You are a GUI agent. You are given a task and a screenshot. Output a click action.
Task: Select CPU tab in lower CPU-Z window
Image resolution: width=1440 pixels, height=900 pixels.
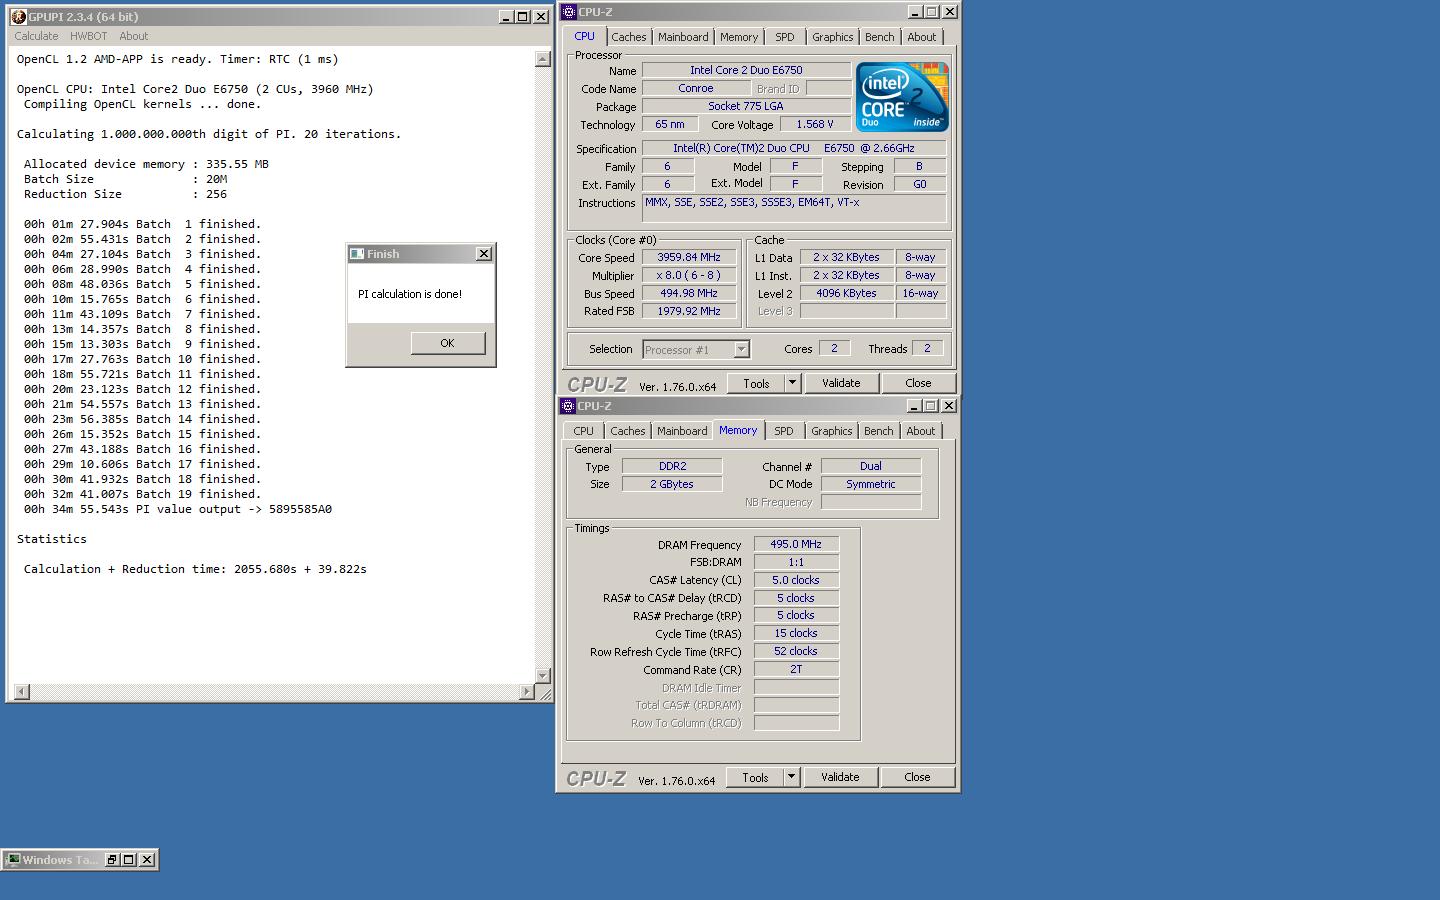tap(583, 431)
